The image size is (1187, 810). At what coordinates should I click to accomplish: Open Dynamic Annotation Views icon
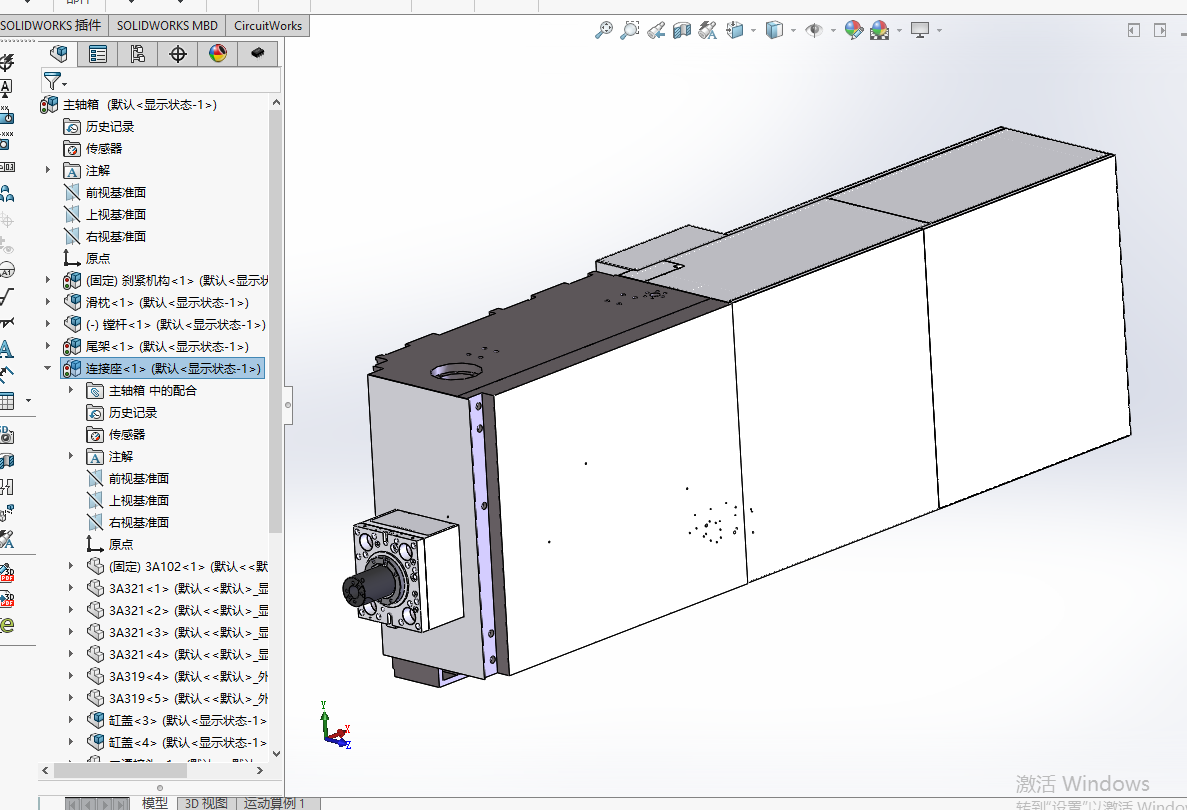(x=707, y=30)
